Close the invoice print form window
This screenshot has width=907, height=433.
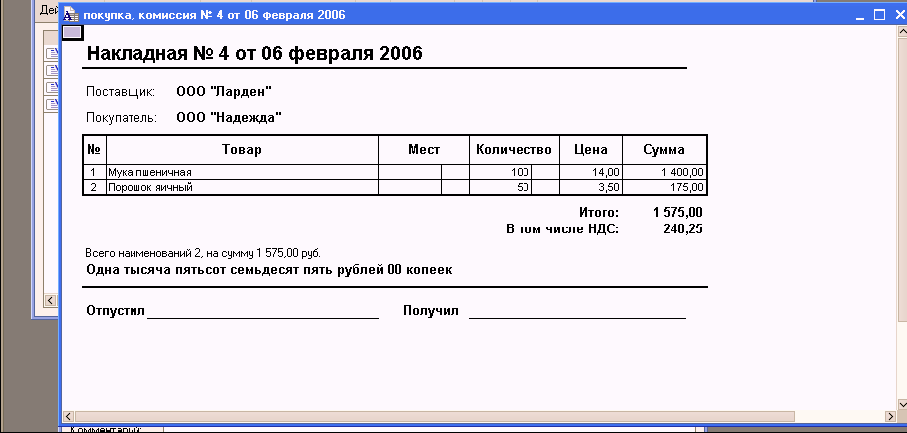(x=898, y=15)
